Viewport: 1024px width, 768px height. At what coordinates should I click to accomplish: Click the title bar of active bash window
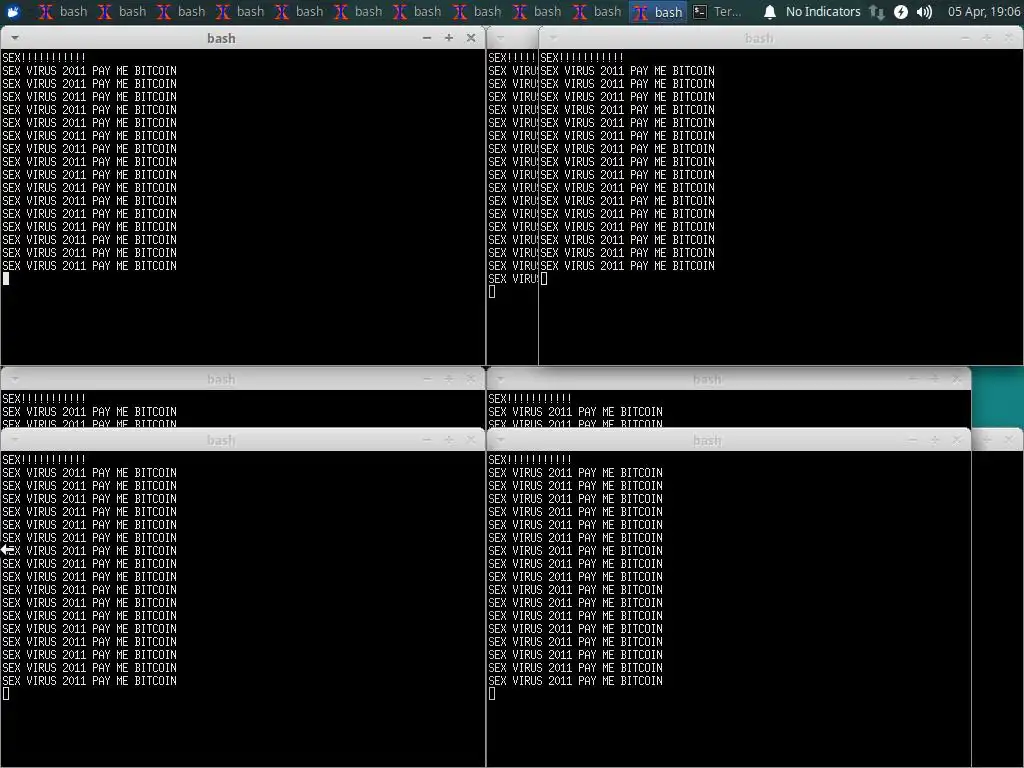tap(221, 39)
